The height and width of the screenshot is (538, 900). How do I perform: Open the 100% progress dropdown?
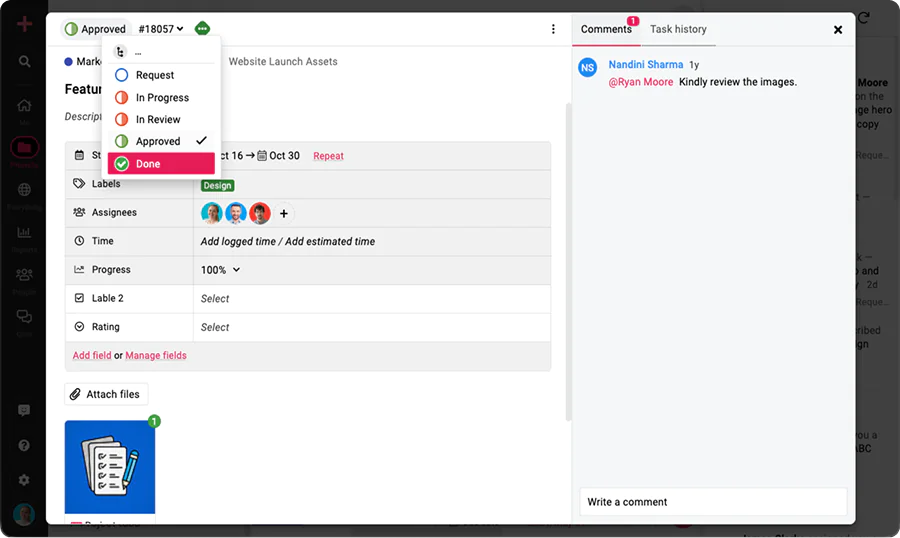(220, 270)
